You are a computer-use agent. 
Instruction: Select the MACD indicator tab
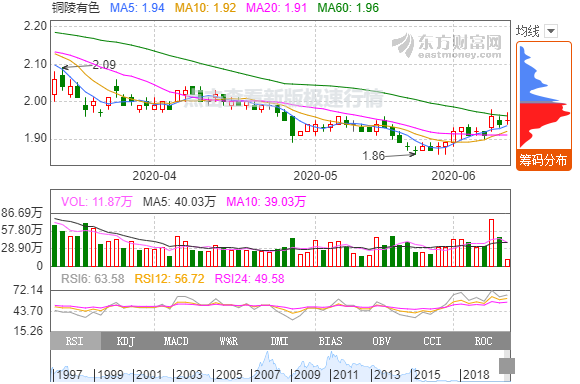176,341
